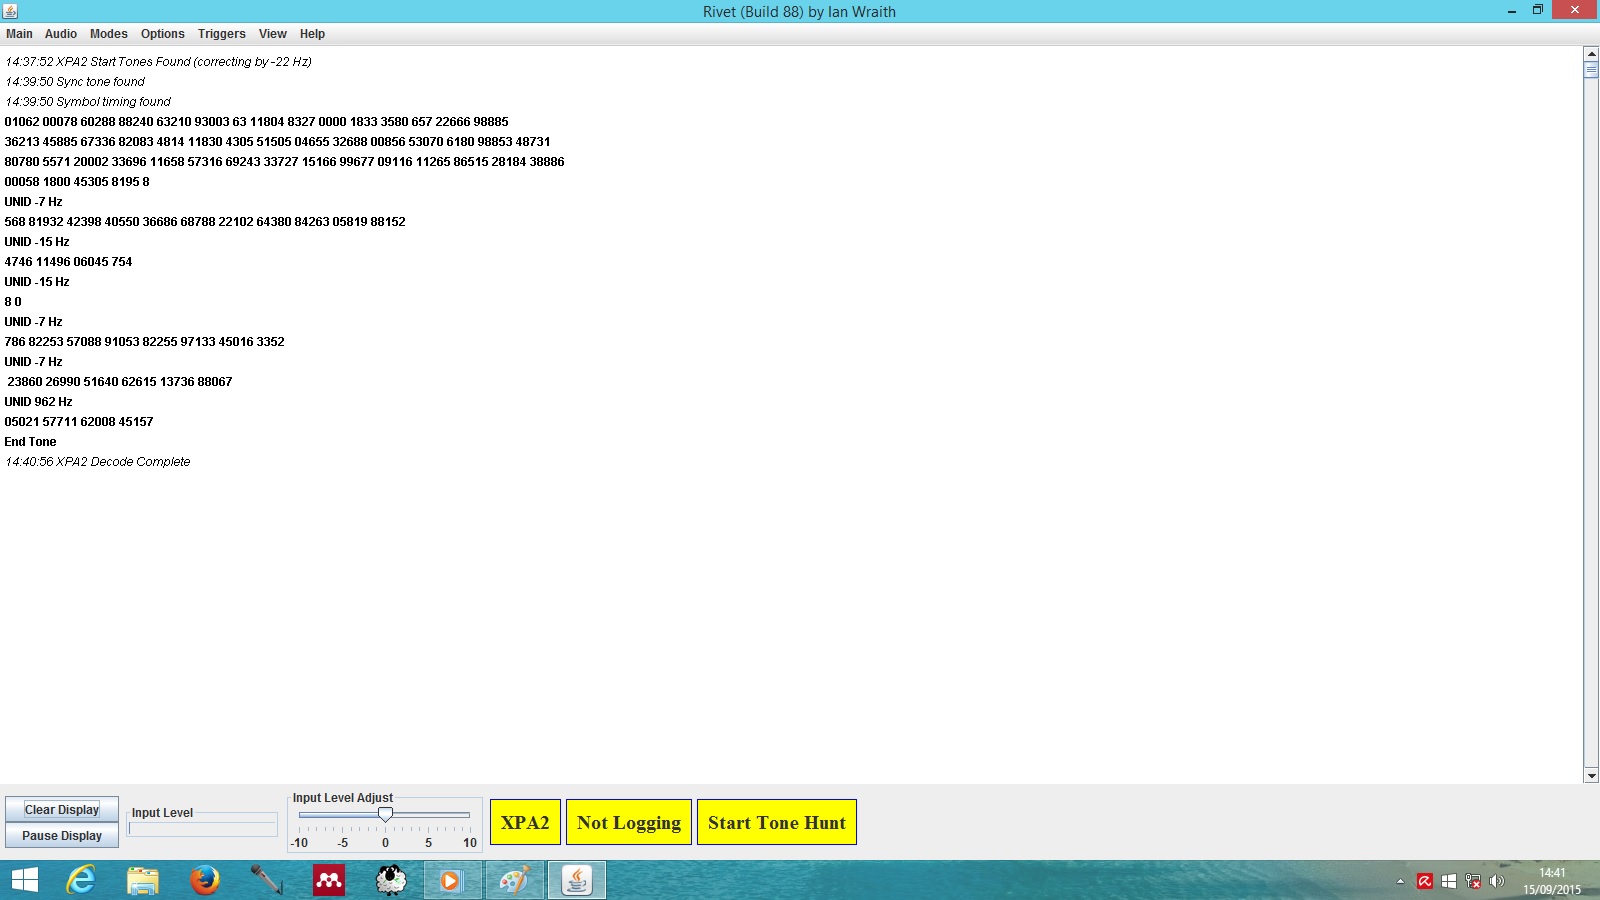Toggle the Not Logging status button
1600x900 pixels.
click(628, 822)
